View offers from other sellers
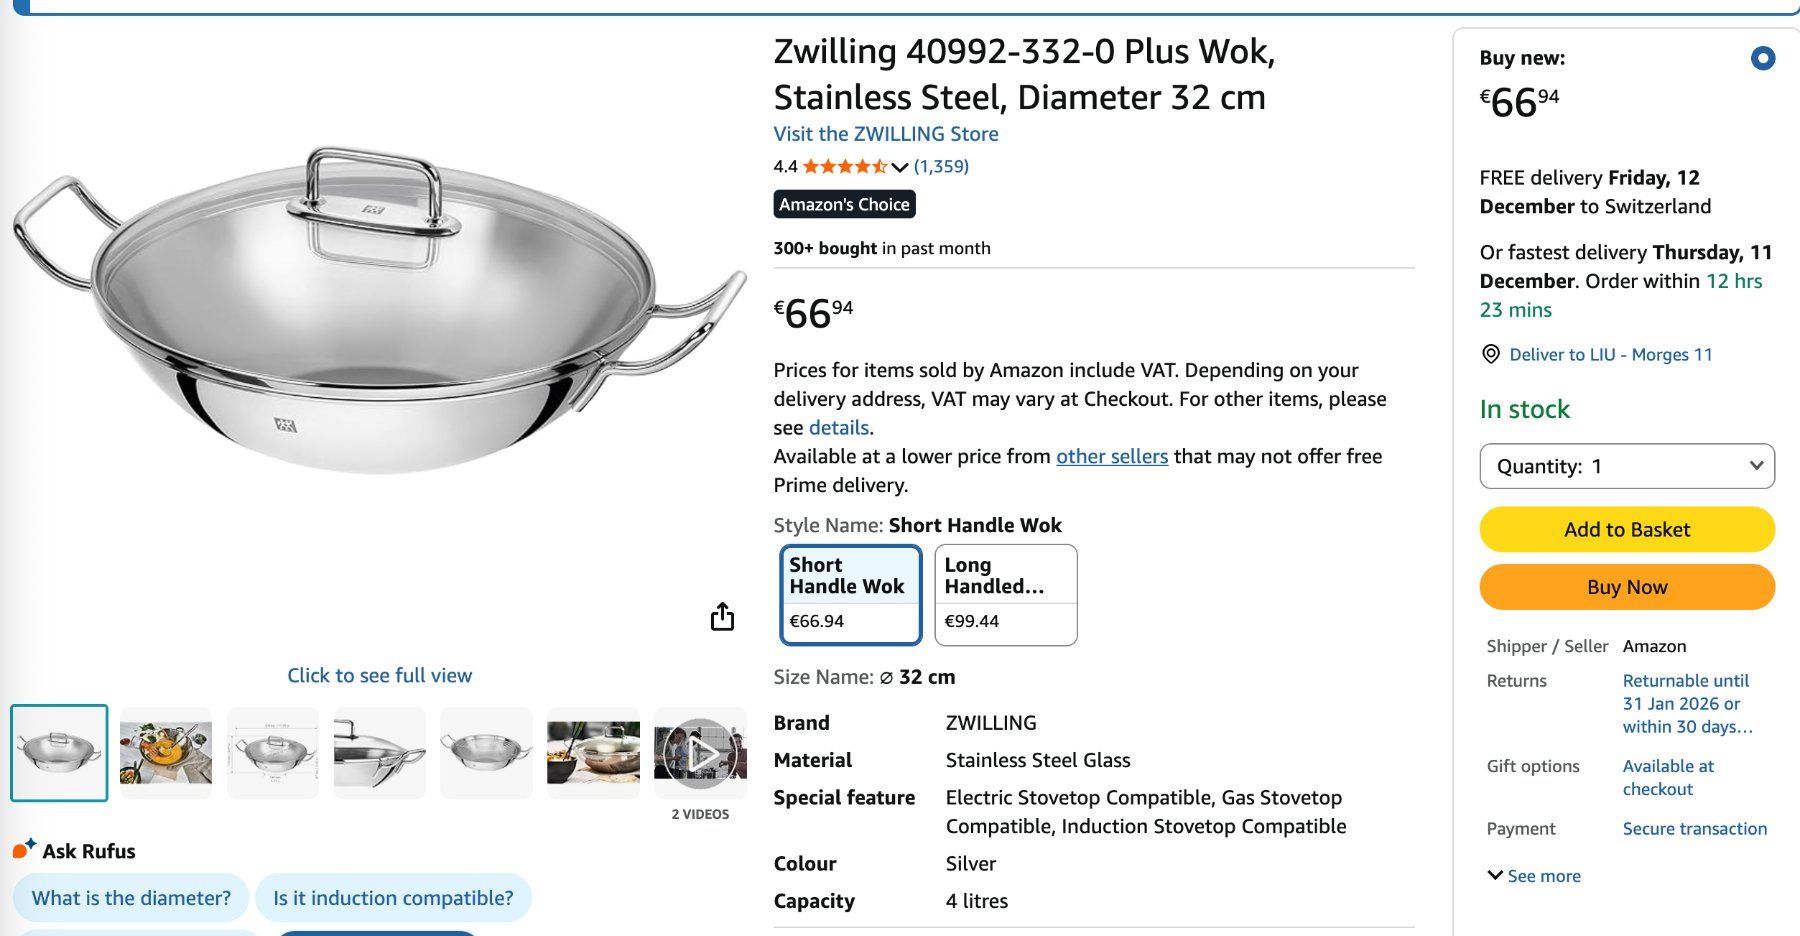Image resolution: width=1800 pixels, height=936 pixels. [x=1112, y=456]
